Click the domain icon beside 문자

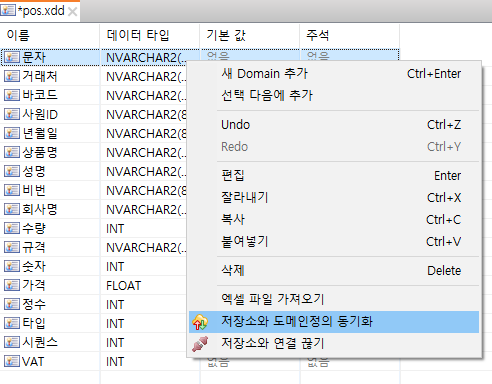coord(12,57)
